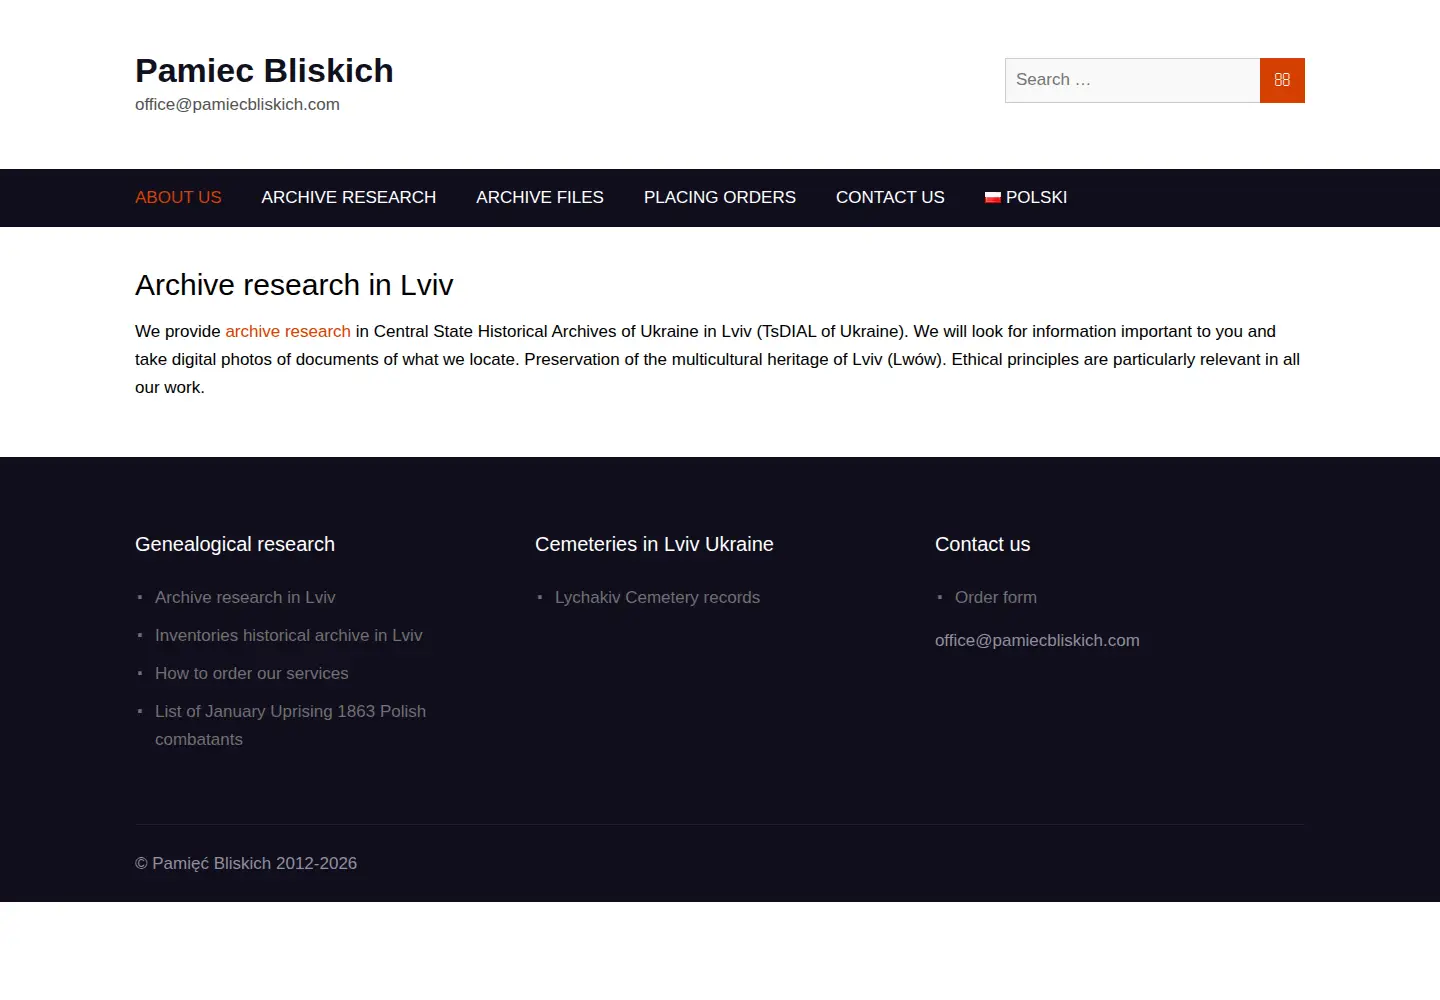Go to Archive Files in navigation
The height and width of the screenshot is (1000, 1440).
(540, 198)
